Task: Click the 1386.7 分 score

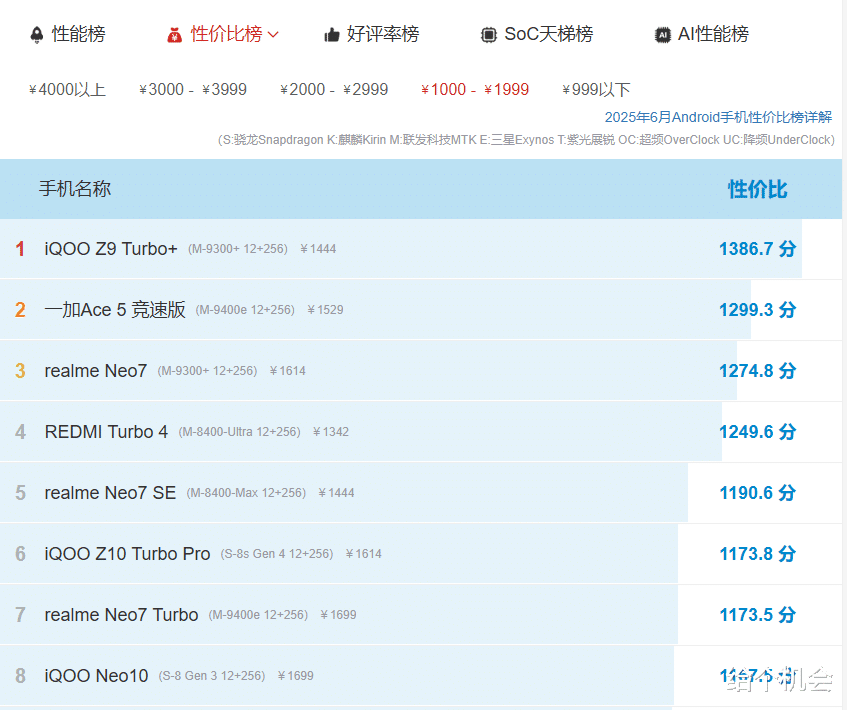Action: pos(757,249)
